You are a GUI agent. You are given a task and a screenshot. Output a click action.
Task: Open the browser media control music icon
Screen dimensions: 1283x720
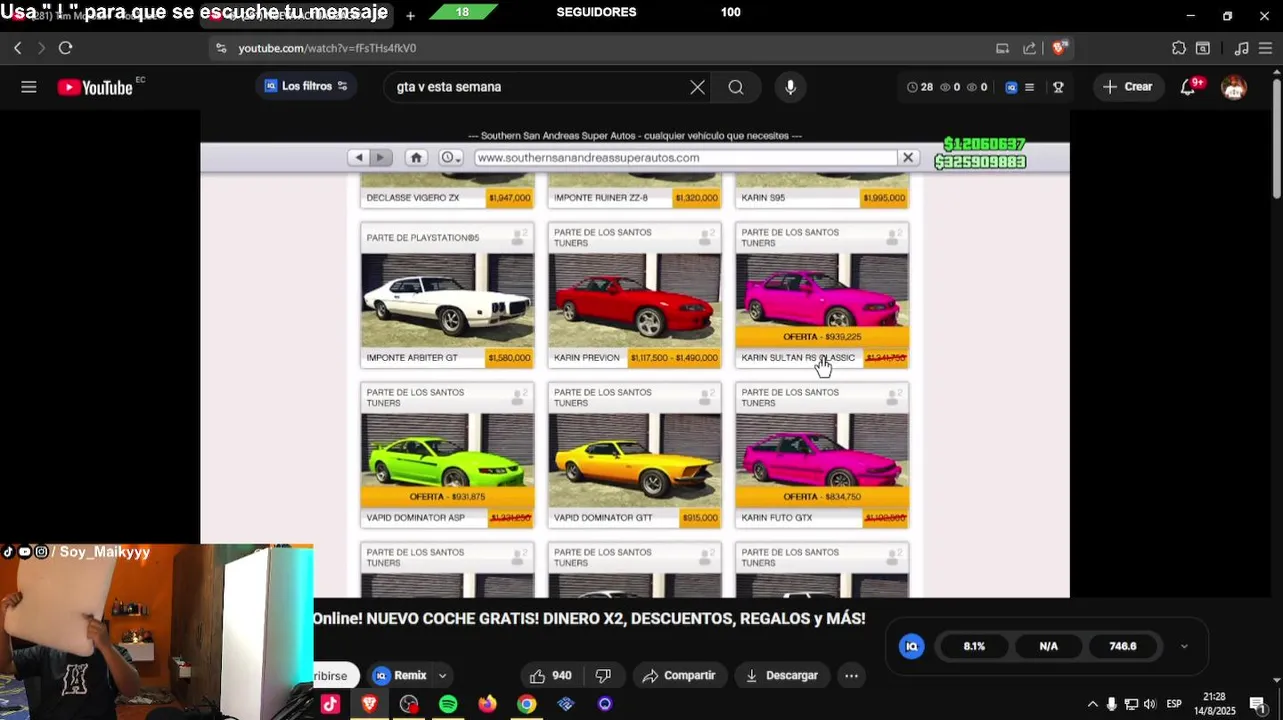pos(1241,48)
